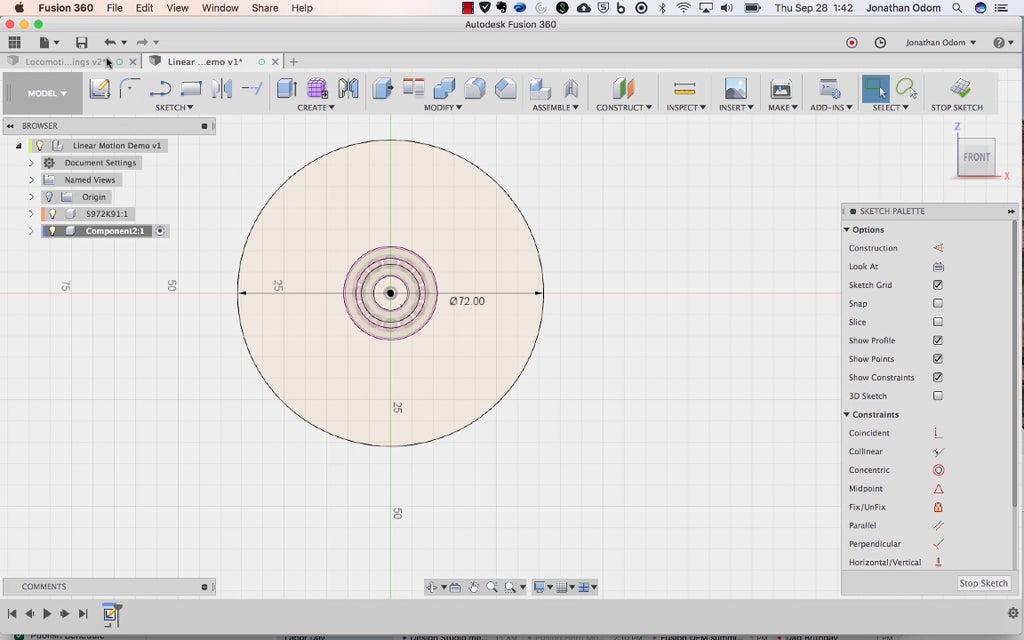Turn on the 3D Sketch checkbox
The height and width of the screenshot is (640, 1024).
click(938, 396)
